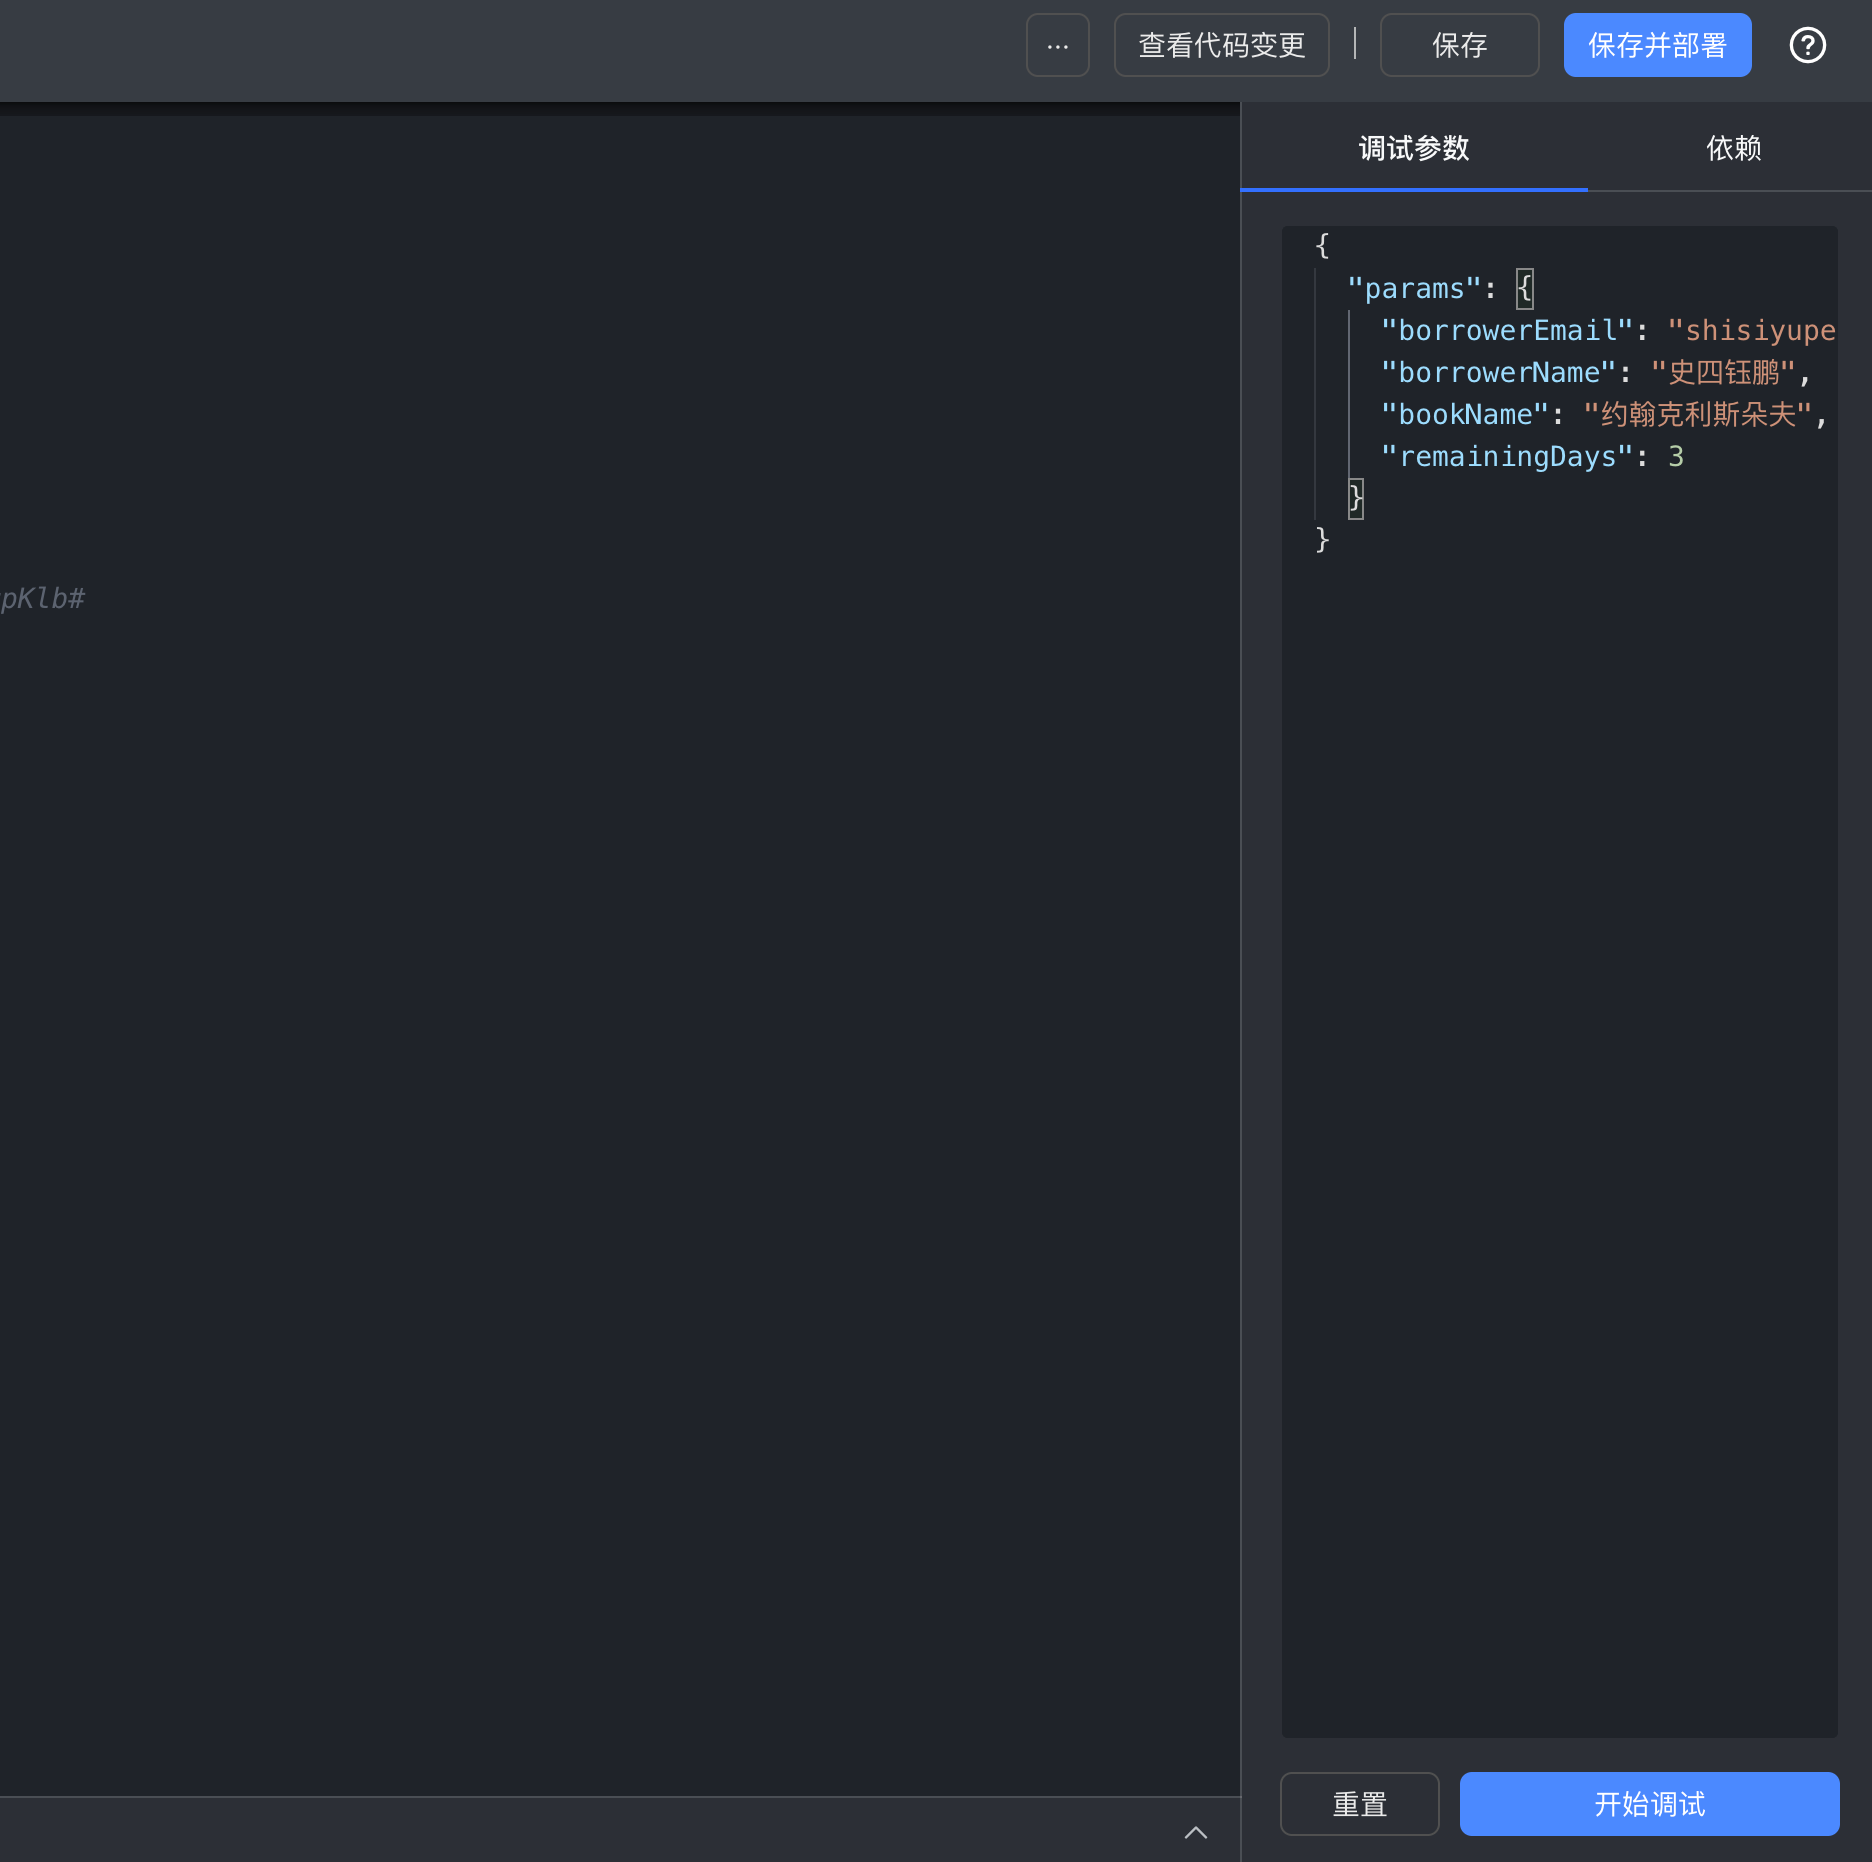Click the 查看代码变更 button
This screenshot has width=1872, height=1862.
pyautogui.click(x=1221, y=46)
